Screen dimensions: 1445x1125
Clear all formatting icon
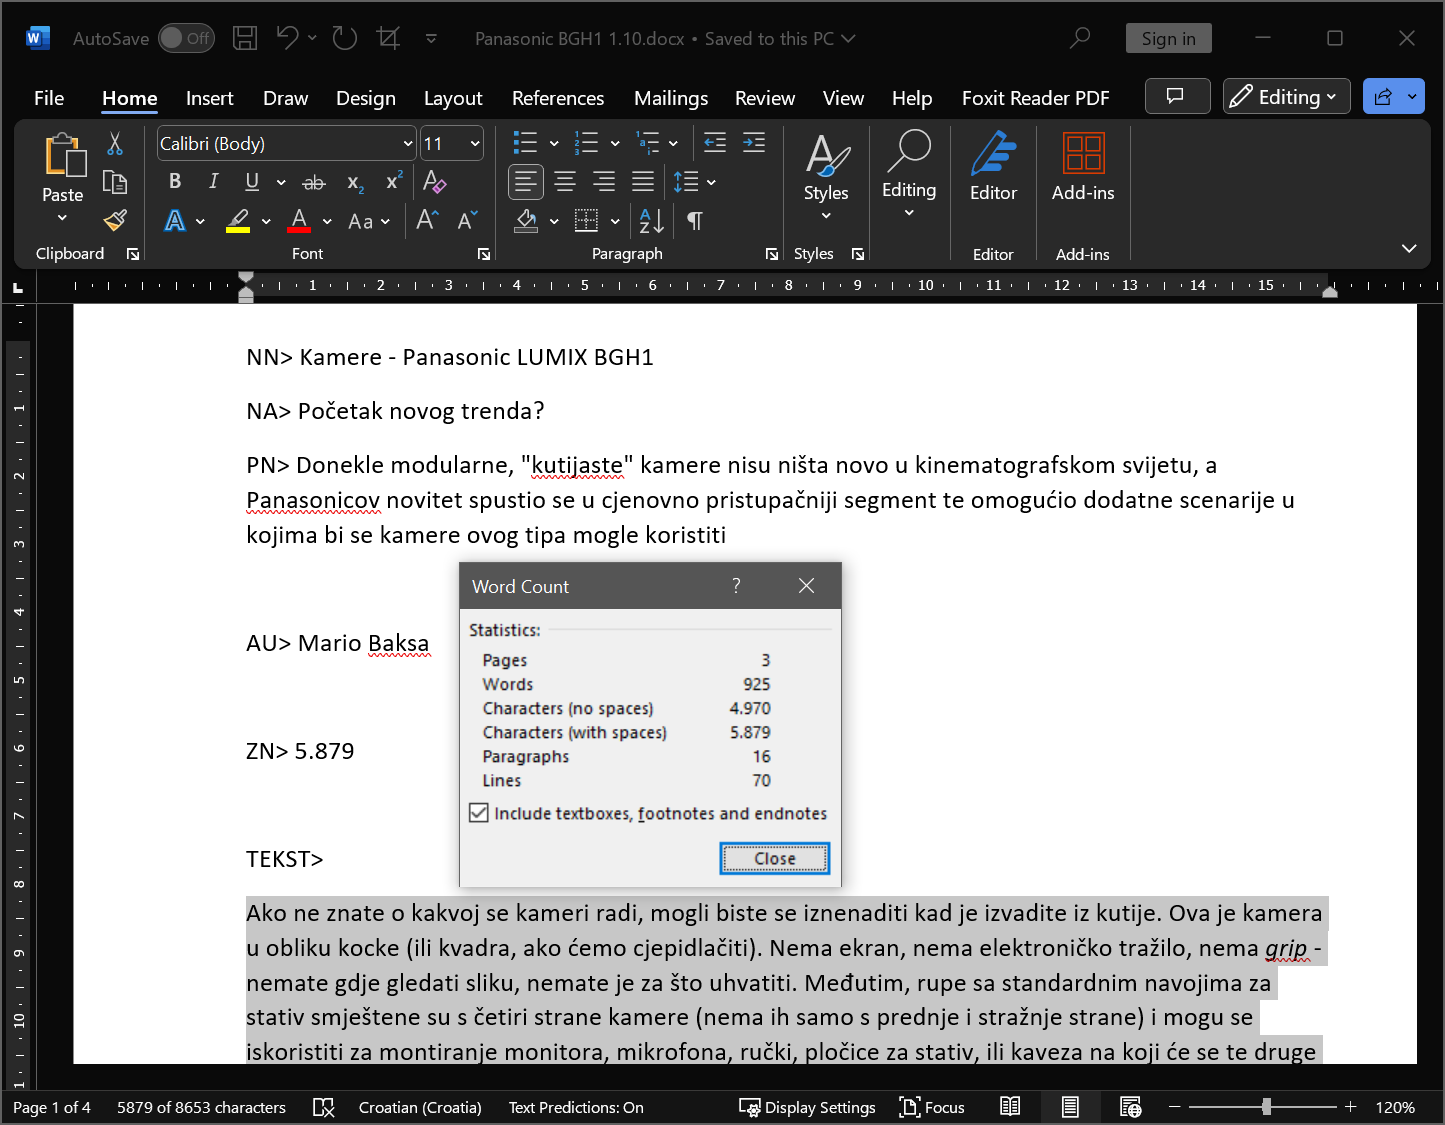click(x=434, y=181)
